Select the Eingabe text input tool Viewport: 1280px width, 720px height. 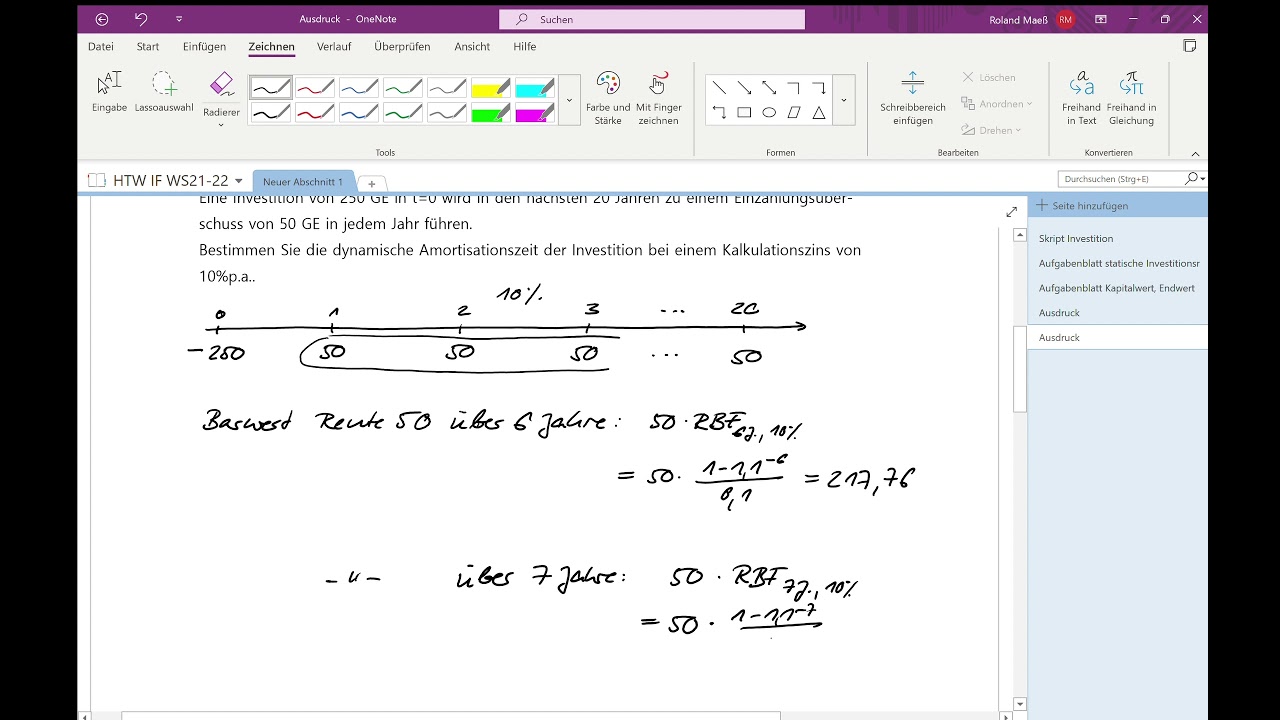(109, 92)
